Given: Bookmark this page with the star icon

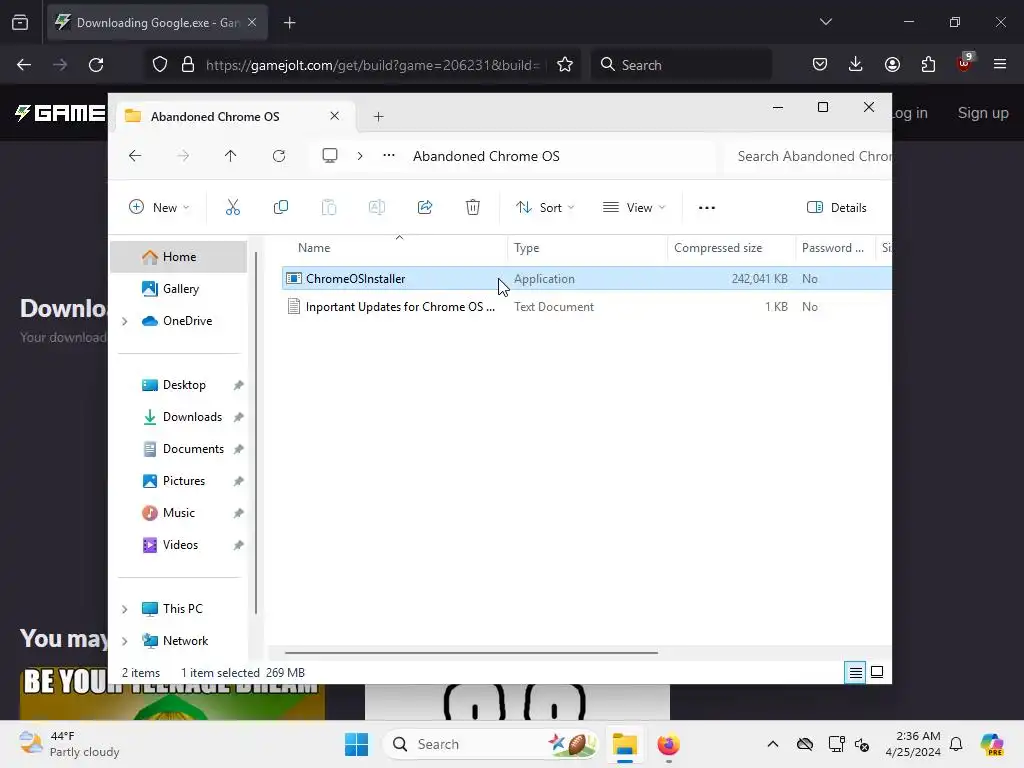Looking at the screenshot, I should click(x=565, y=65).
